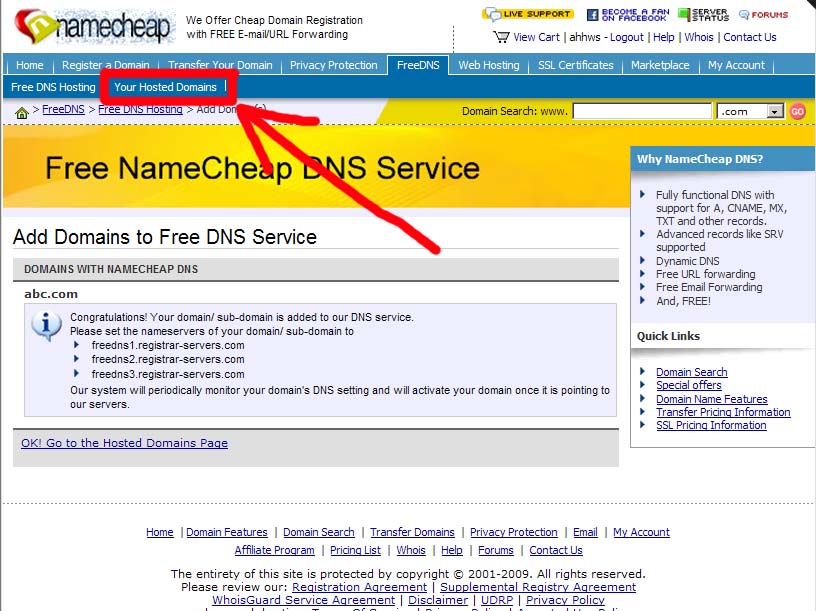
Task: Click the footer Home link
Action: [160, 532]
